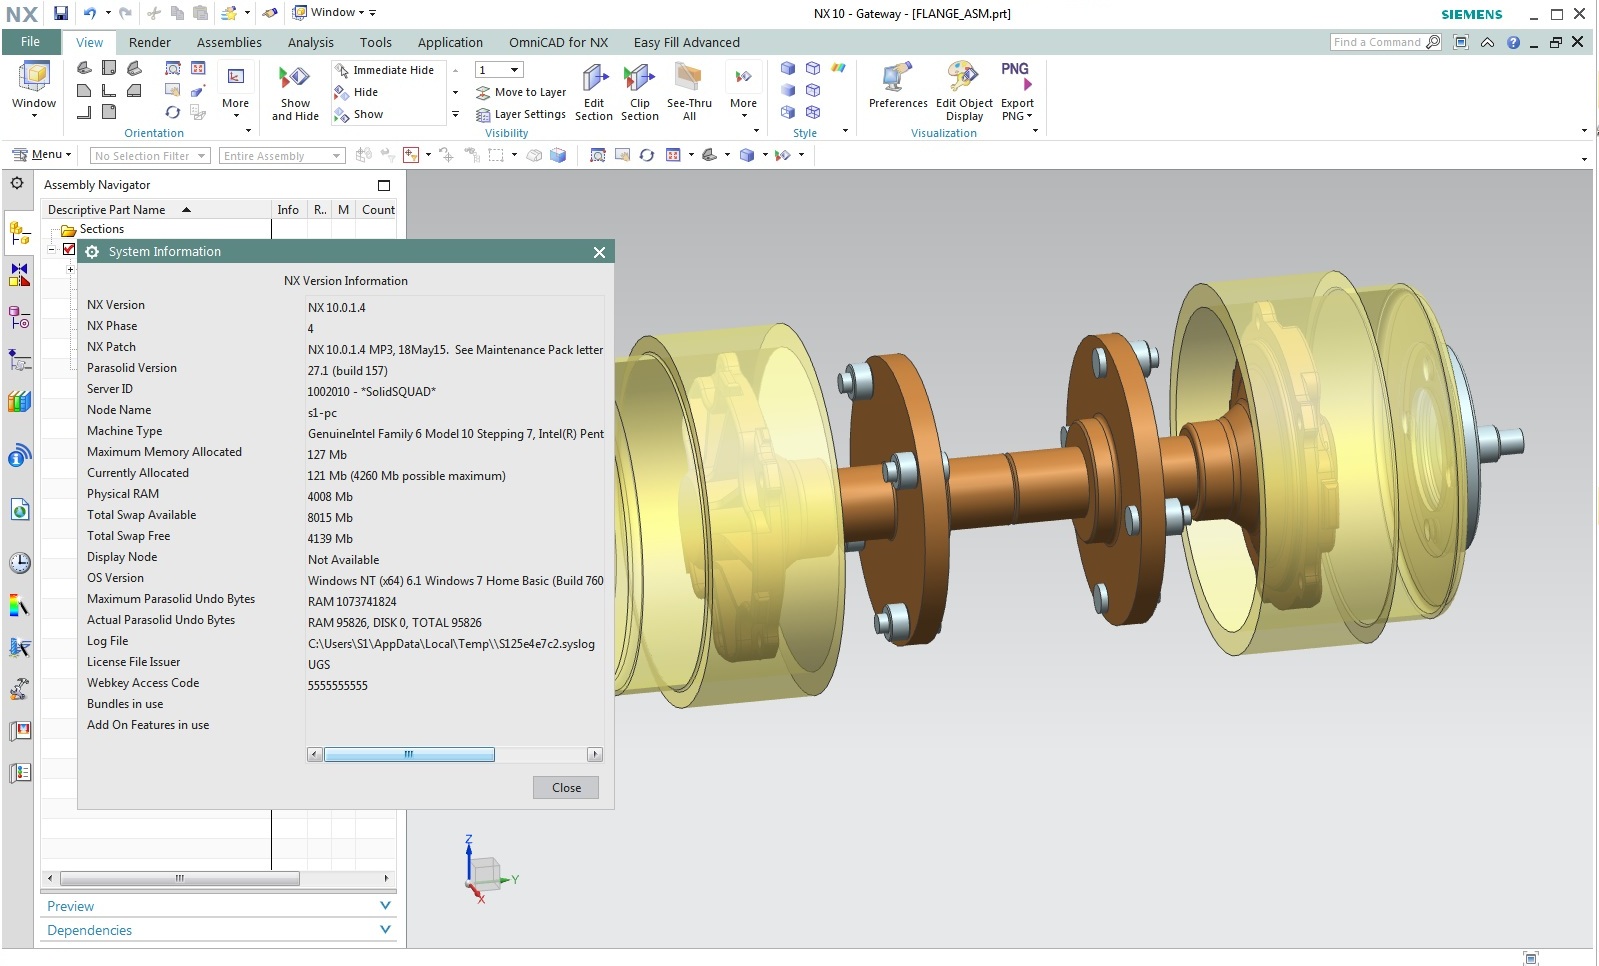Click Hide in Visibility group
The height and width of the screenshot is (966, 1599).
pyautogui.click(x=357, y=92)
